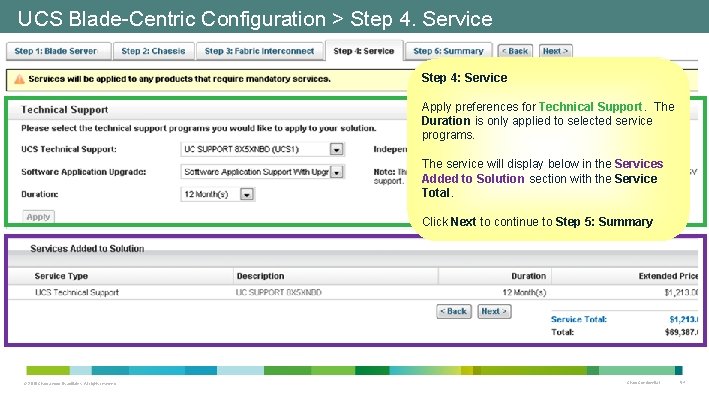Viewport: 709px width, 394px height.
Task: Select the UCS Technical Support row cell
Action: tap(77, 292)
